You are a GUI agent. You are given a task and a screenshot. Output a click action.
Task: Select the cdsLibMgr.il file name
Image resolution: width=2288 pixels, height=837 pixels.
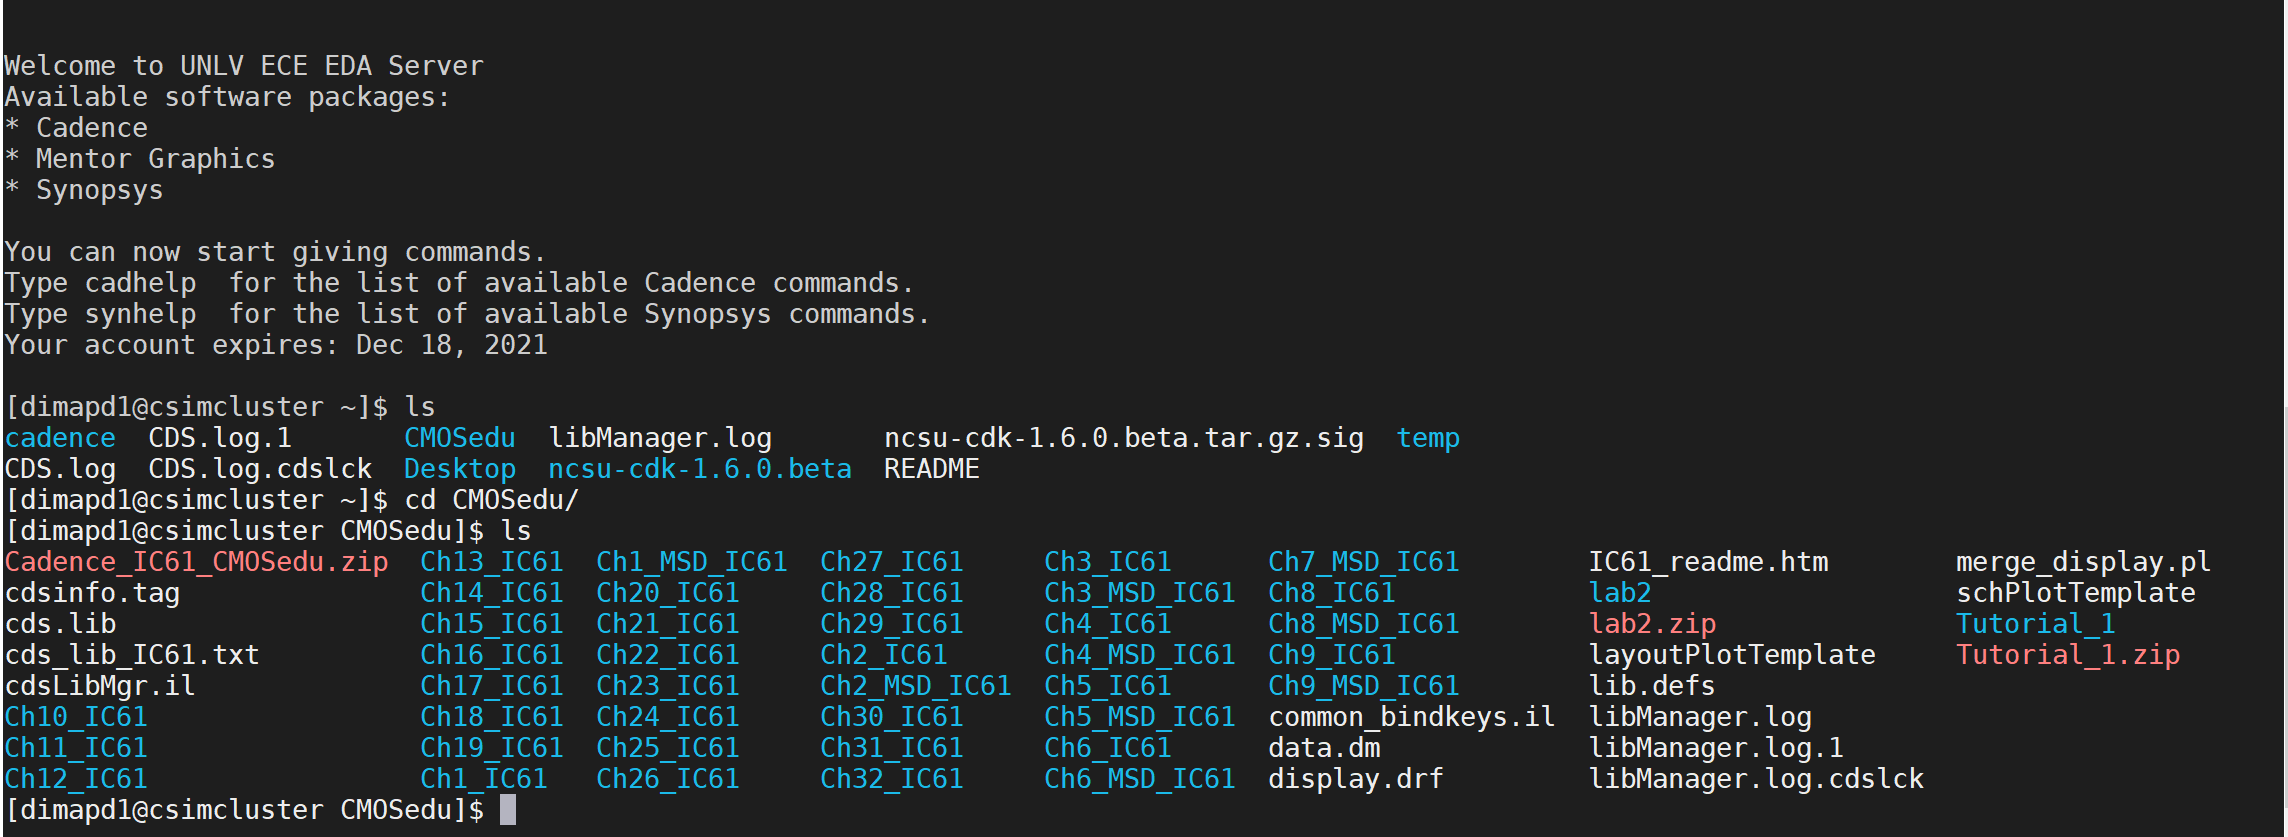pyautogui.click(x=100, y=686)
